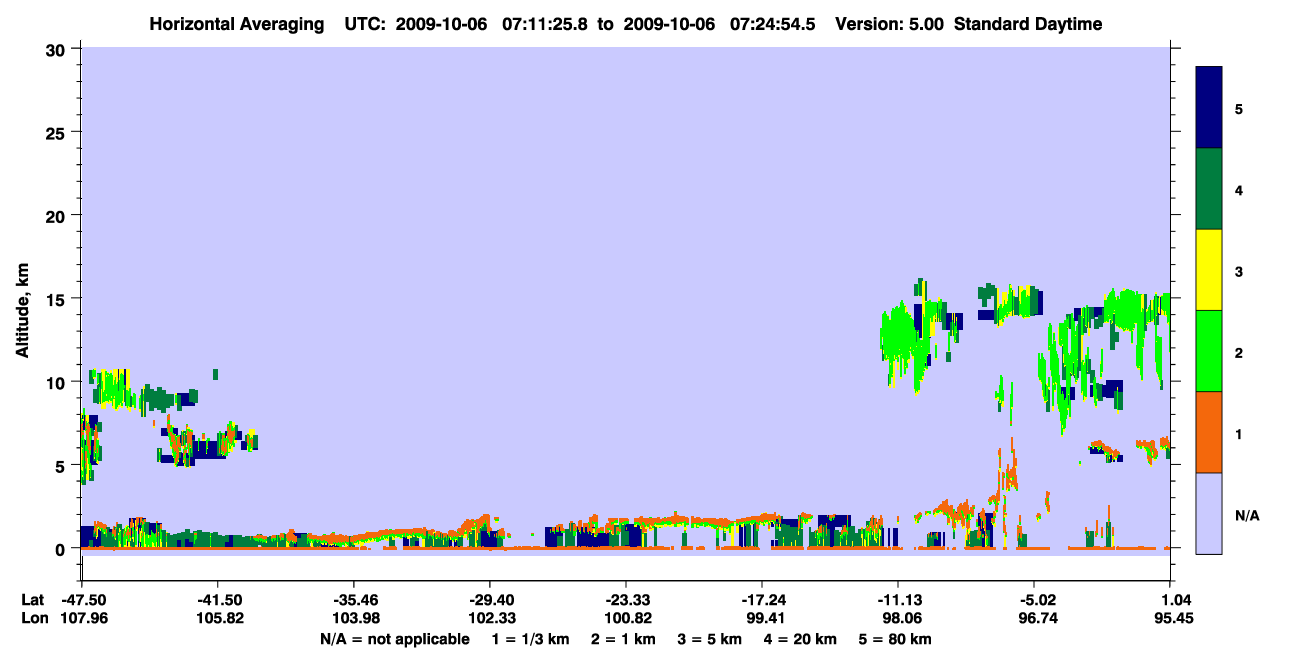Click latitude value -47.50

pyautogui.click(x=82, y=600)
